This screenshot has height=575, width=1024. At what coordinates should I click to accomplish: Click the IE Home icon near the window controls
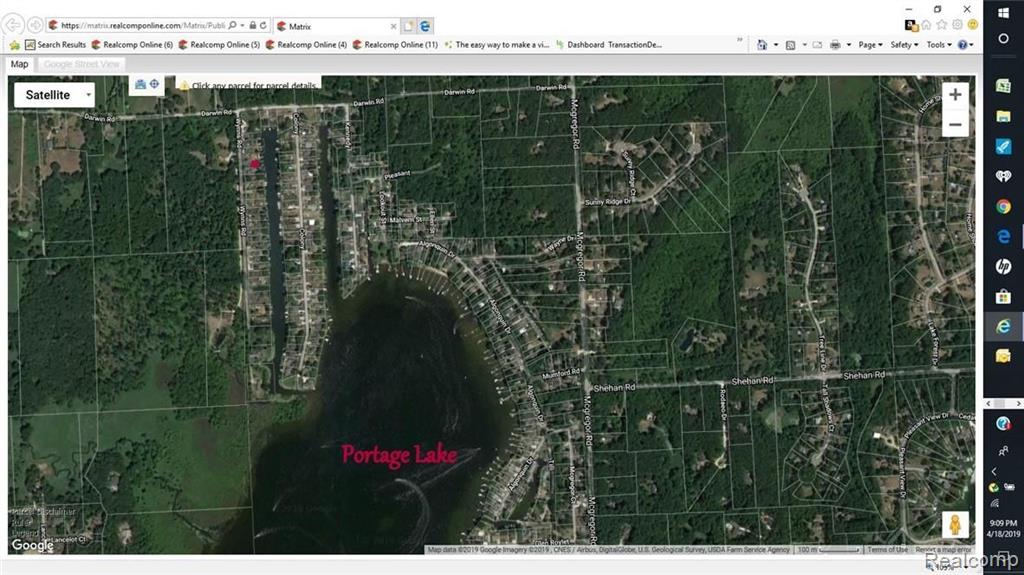[x=926, y=25]
